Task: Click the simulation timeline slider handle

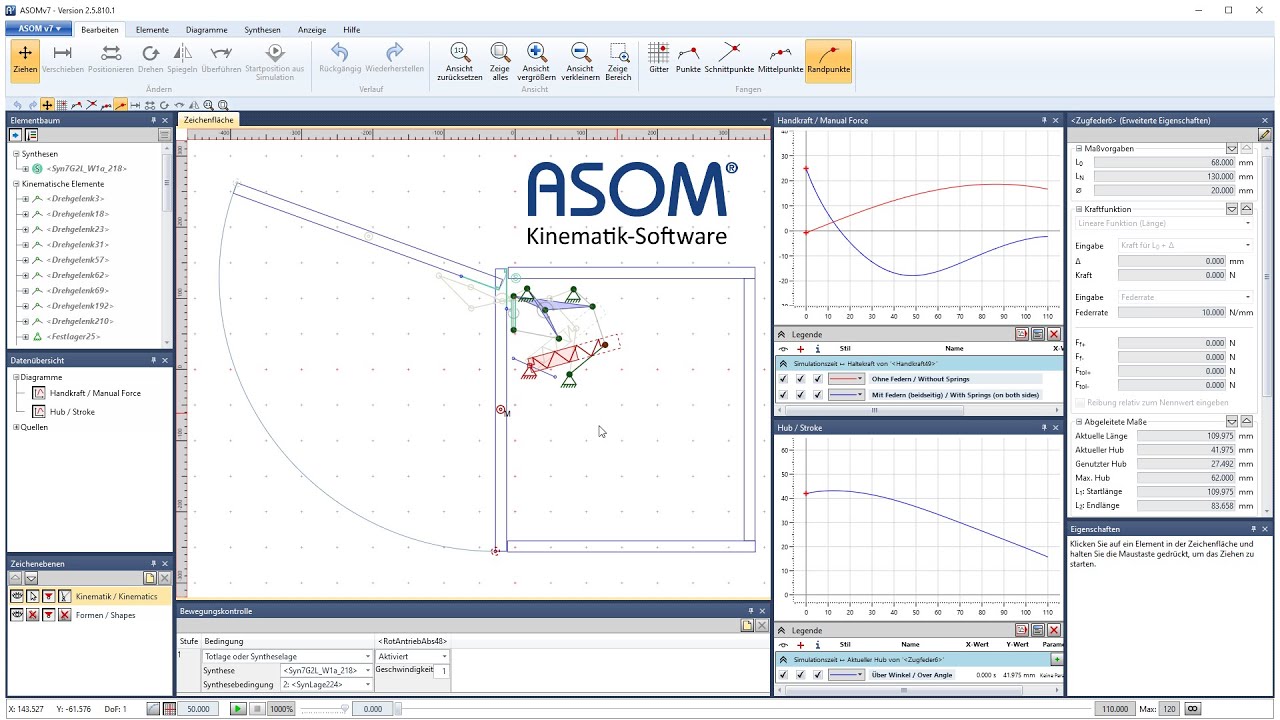Action: (x=398, y=708)
